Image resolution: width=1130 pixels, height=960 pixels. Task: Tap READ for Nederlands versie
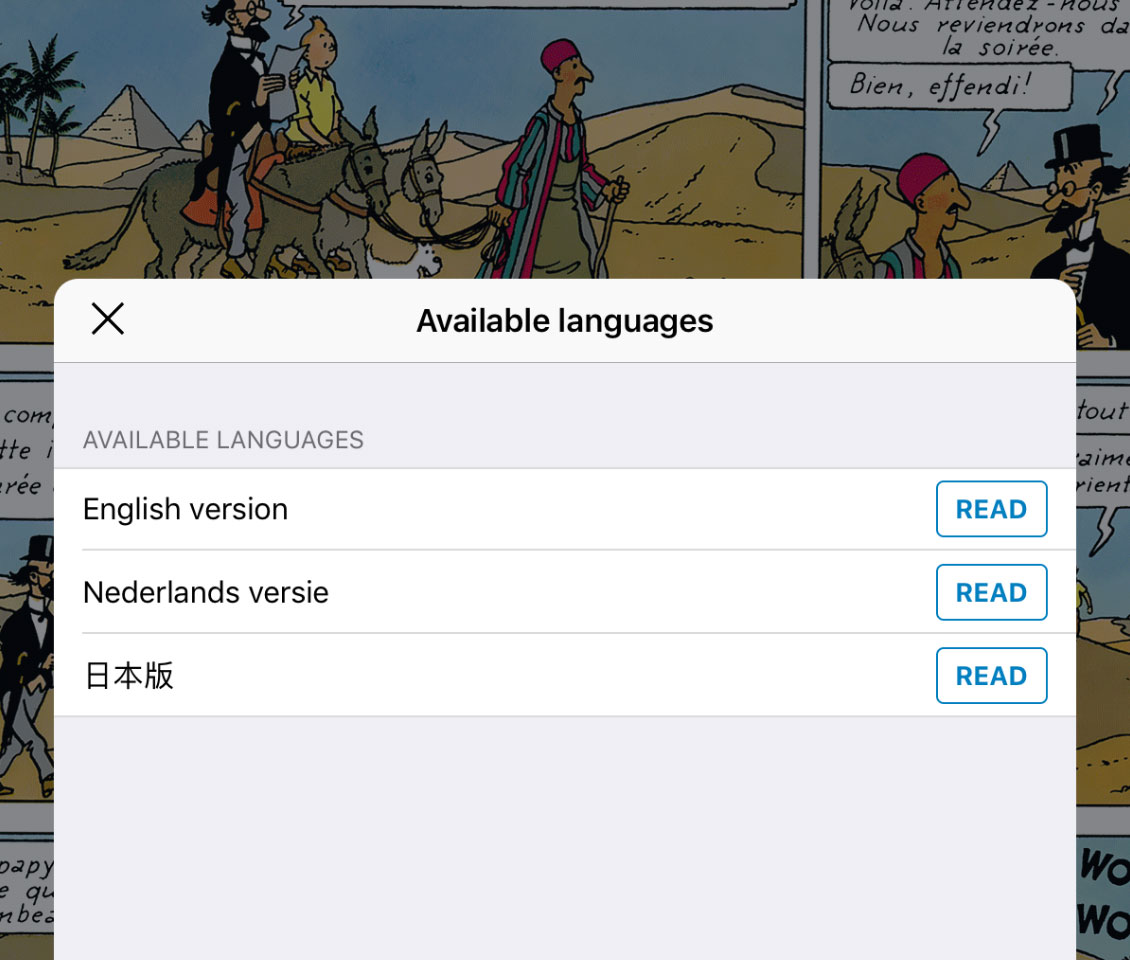coord(991,592)
